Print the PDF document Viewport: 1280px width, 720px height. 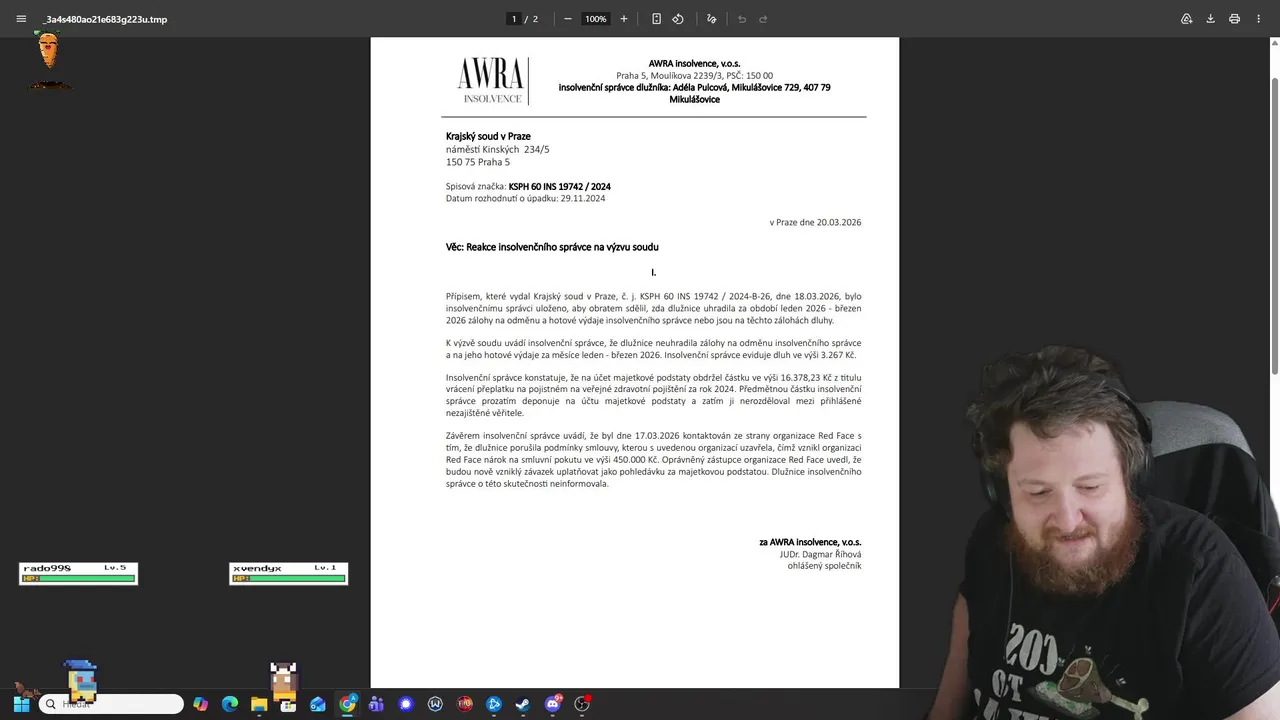click(x=1234, y=19)
